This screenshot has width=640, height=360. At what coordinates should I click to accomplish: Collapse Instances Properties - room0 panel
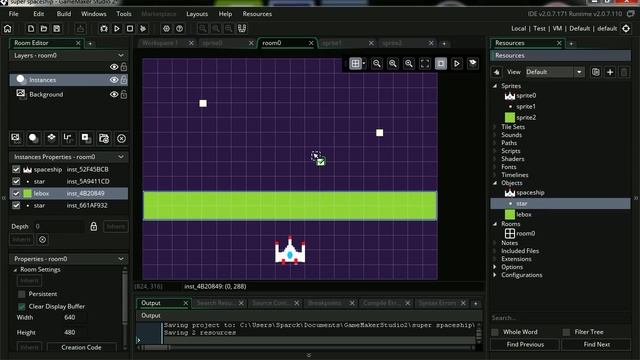coord(121,157)
